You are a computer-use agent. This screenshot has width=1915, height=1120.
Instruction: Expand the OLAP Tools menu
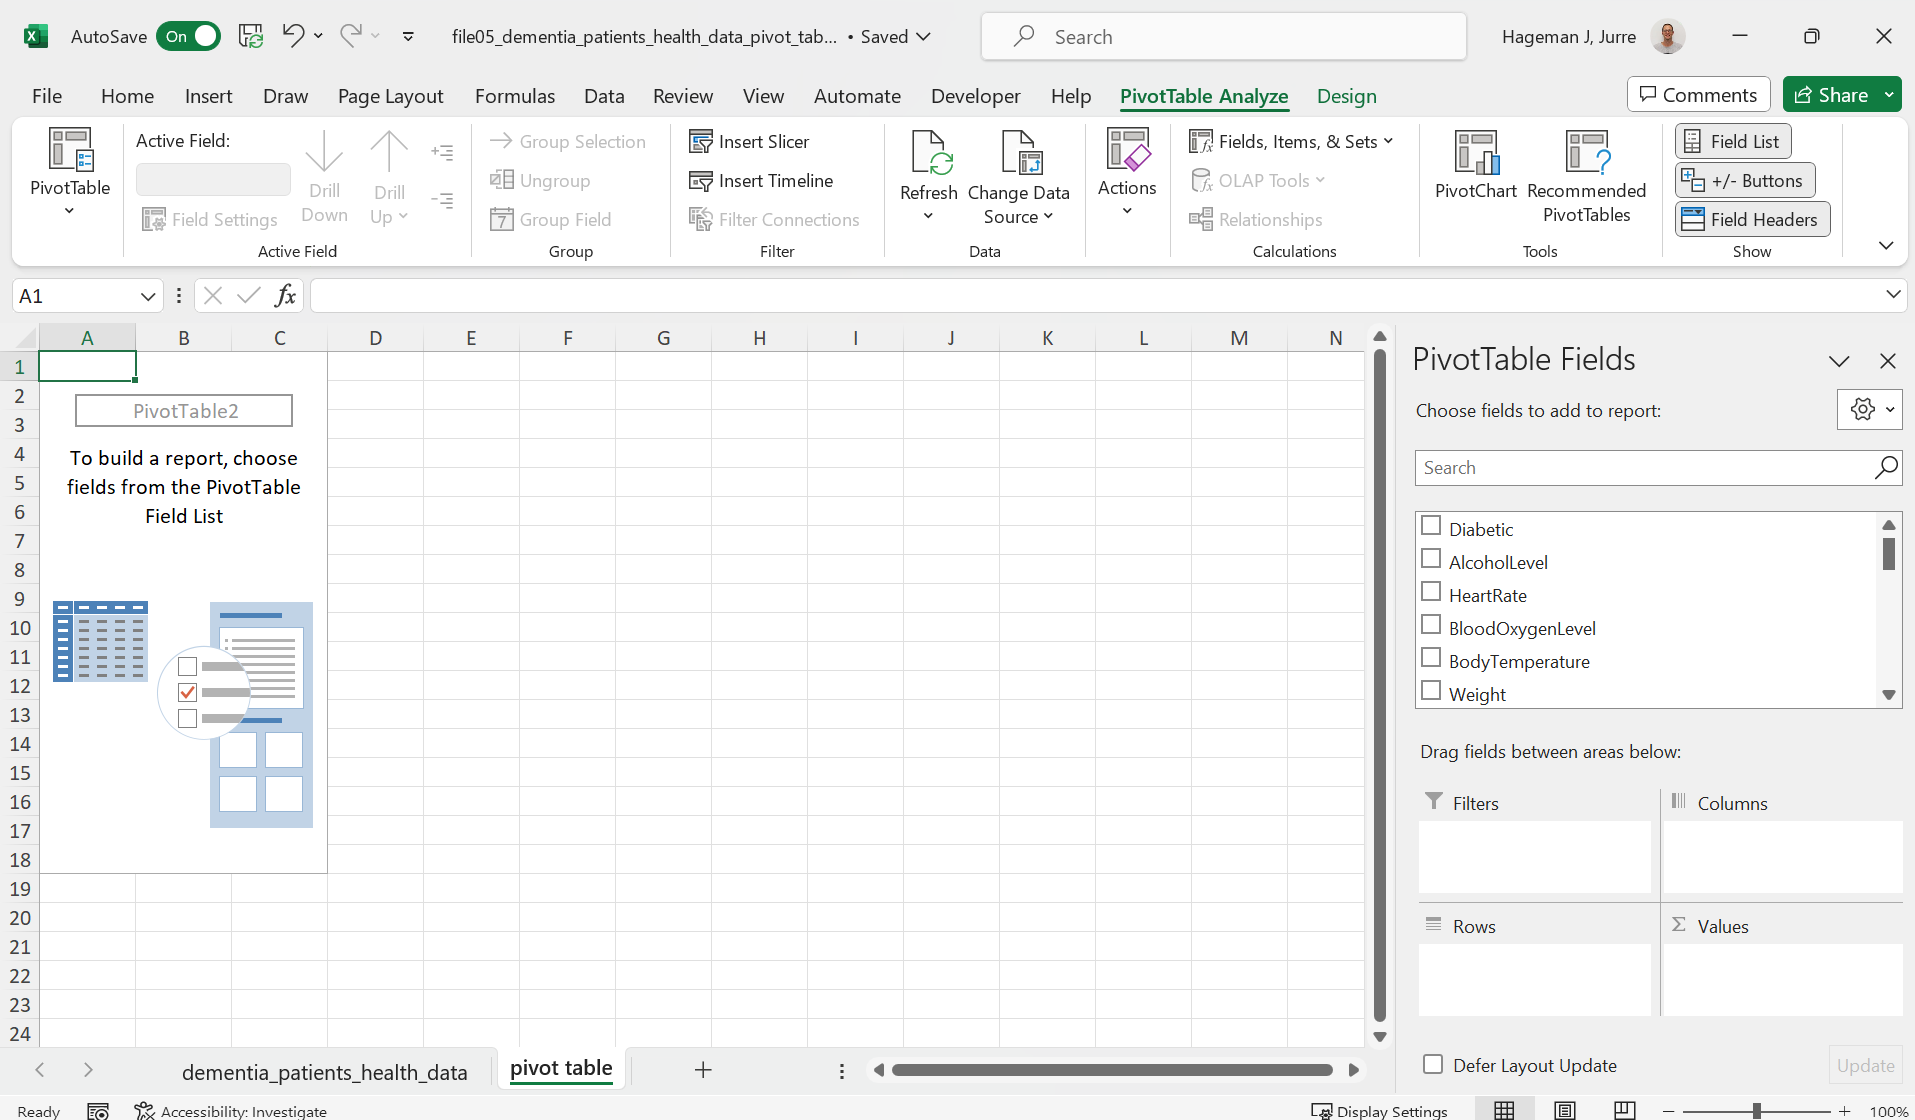[1259, 180]
